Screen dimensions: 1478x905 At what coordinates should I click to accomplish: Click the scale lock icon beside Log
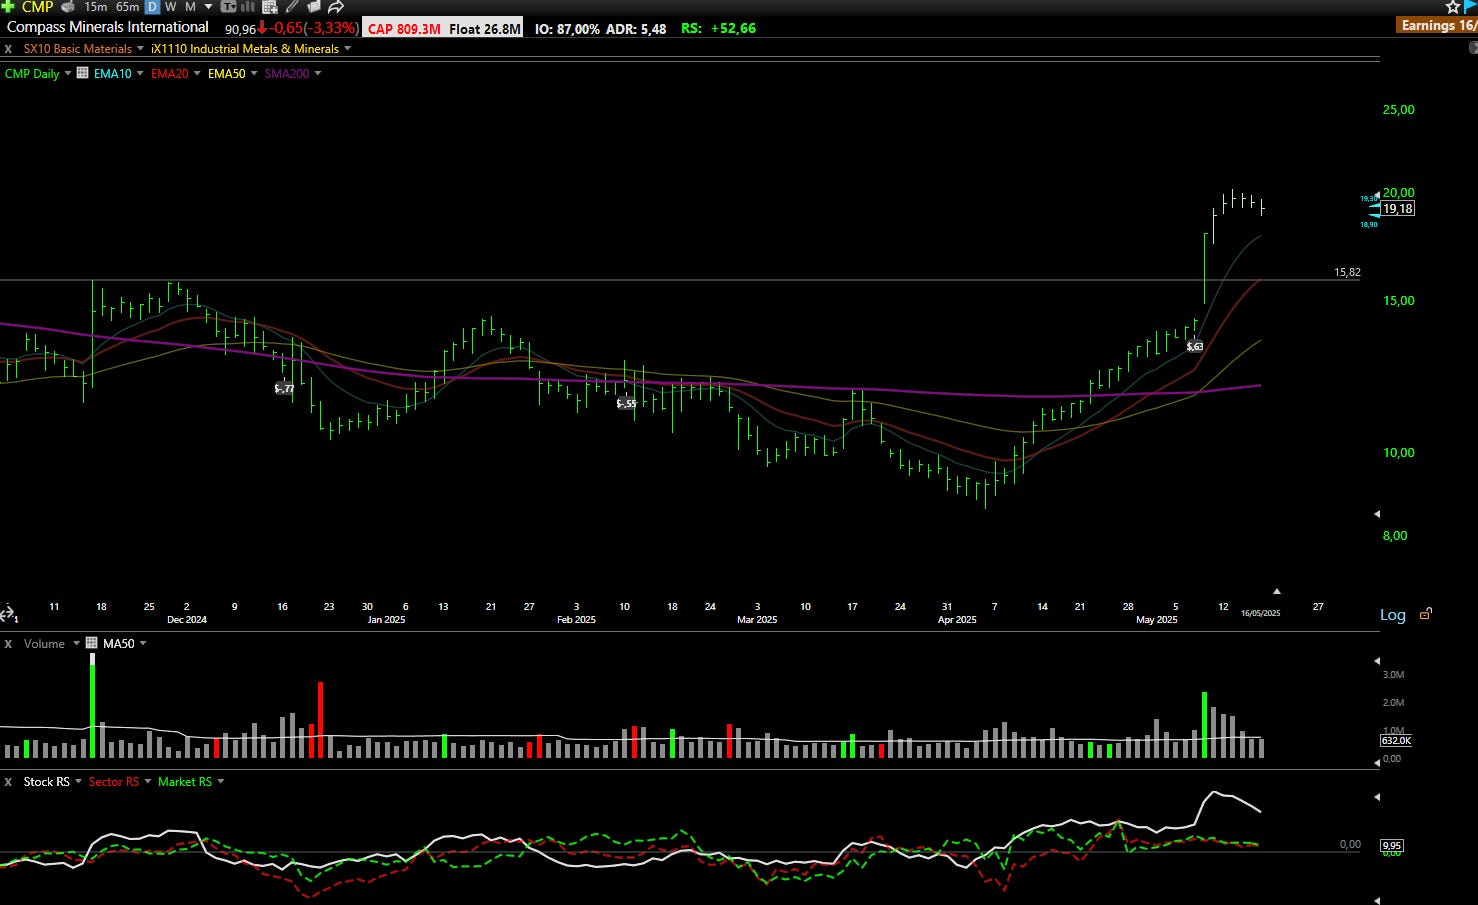1426,614
